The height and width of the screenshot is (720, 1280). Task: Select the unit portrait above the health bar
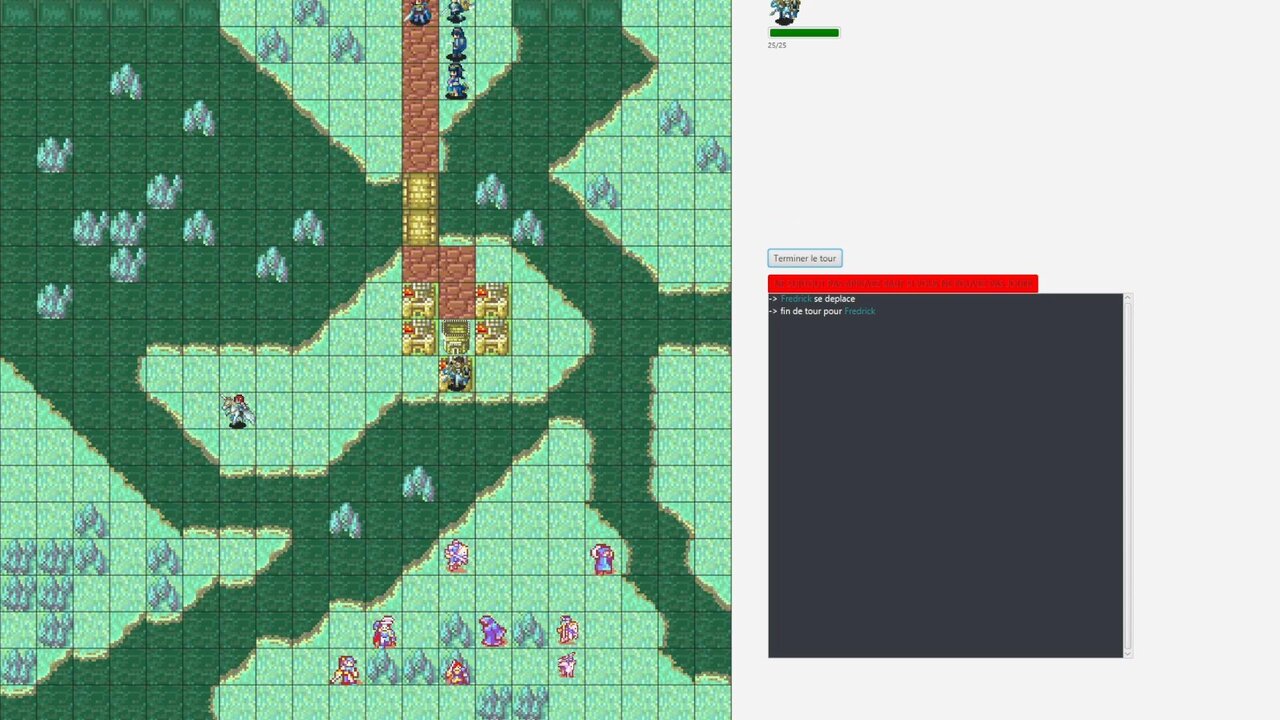[786, 11]
